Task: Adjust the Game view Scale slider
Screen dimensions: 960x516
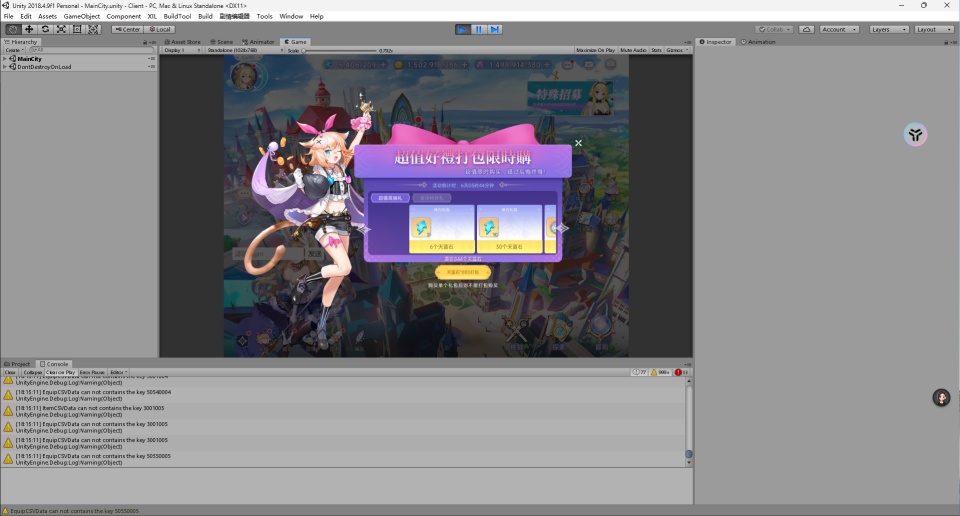Action: click(340, 50)
